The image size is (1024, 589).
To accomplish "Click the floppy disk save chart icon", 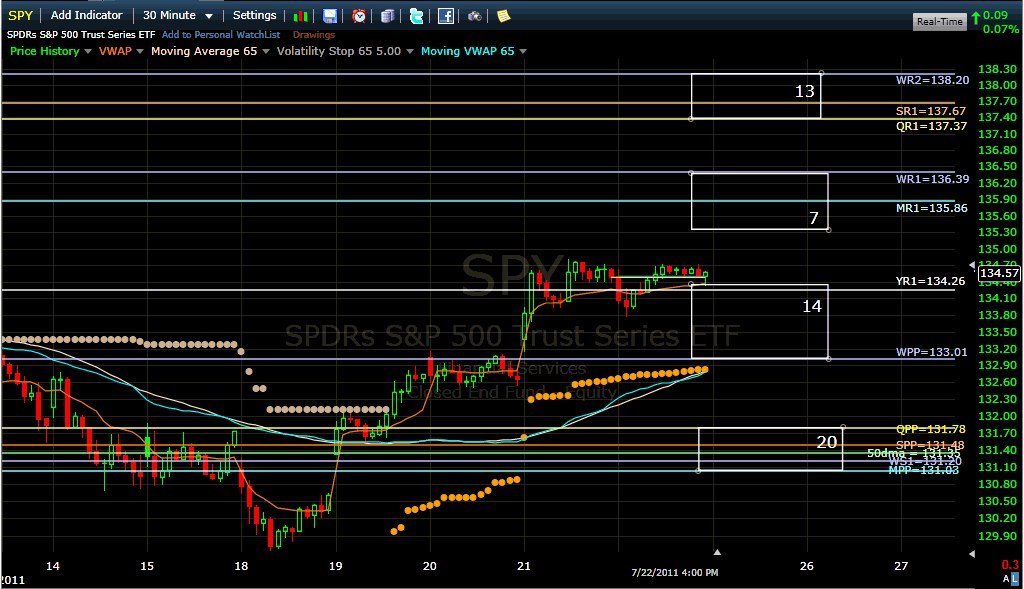I will [330, 16].
